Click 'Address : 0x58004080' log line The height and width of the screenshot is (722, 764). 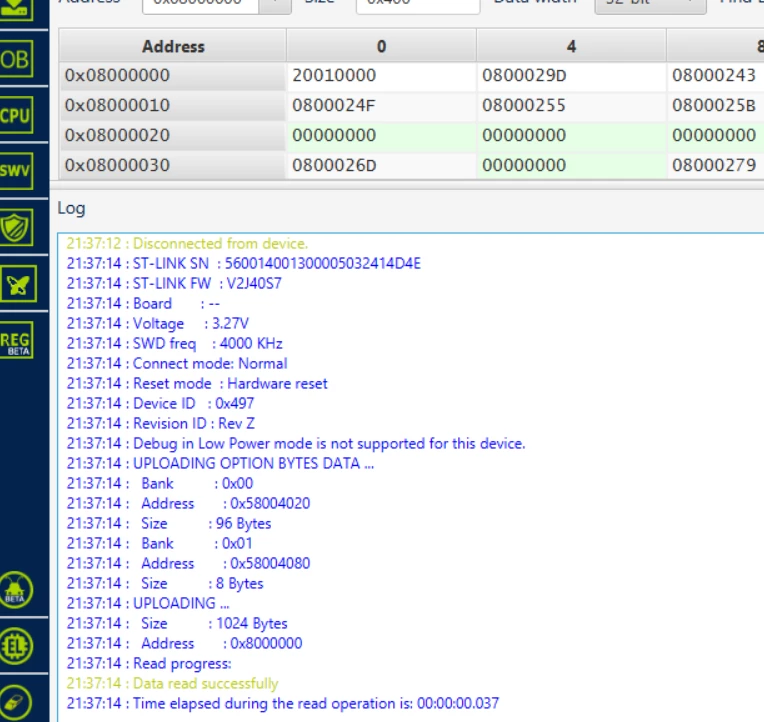pyautogui.click(x=188, y=563)
